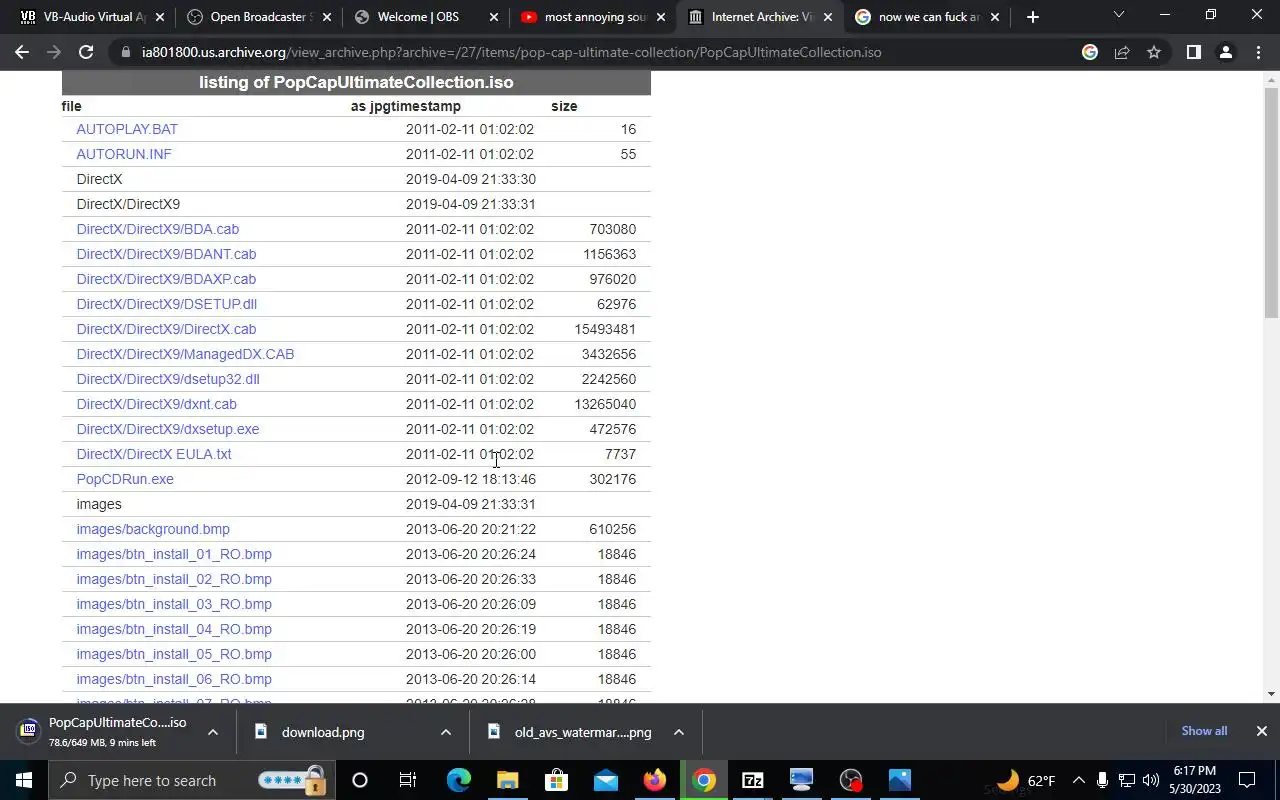This screenshot has width=1280, height=800.
Task: Open DirectX/DirectX9/ManagedDX.CAB link
Action: (x=185, y=354)
